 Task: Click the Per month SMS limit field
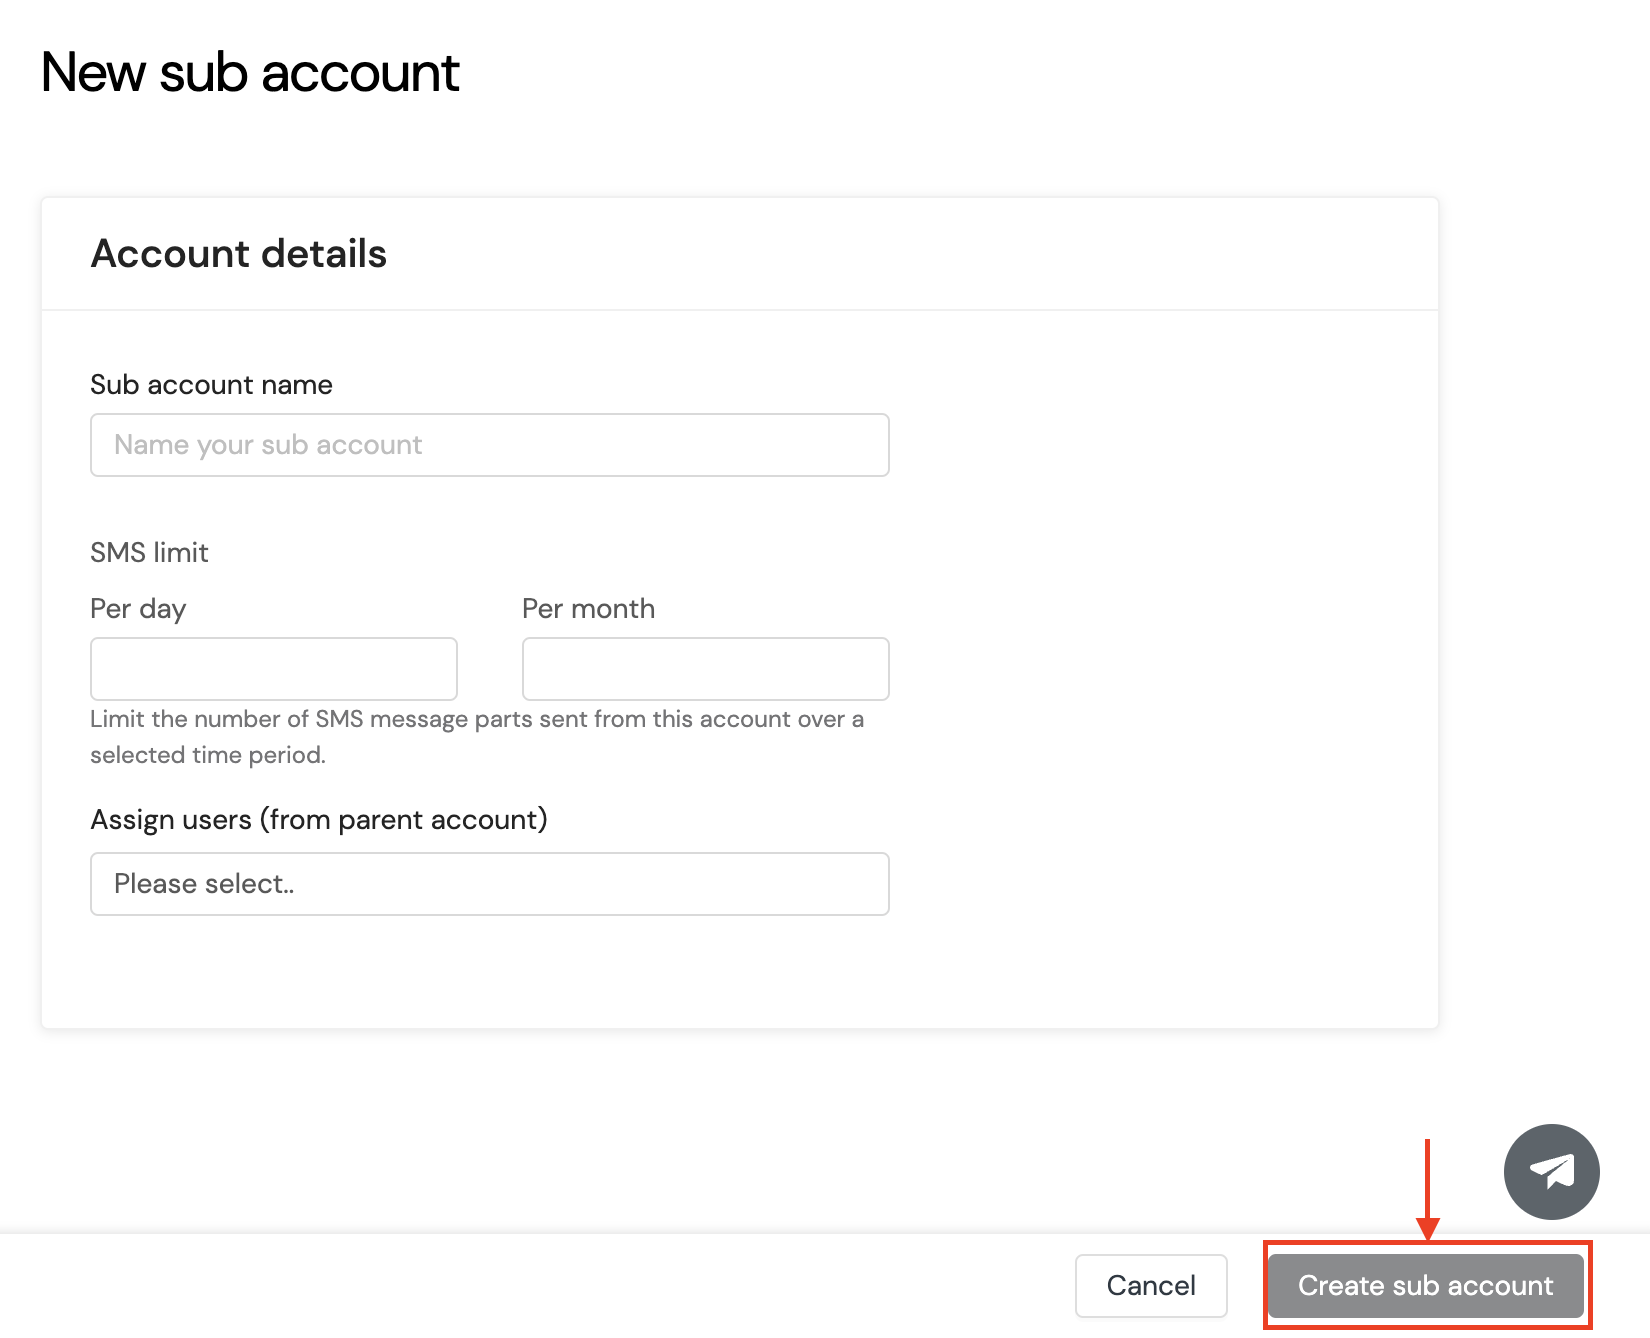coord(706,669)
